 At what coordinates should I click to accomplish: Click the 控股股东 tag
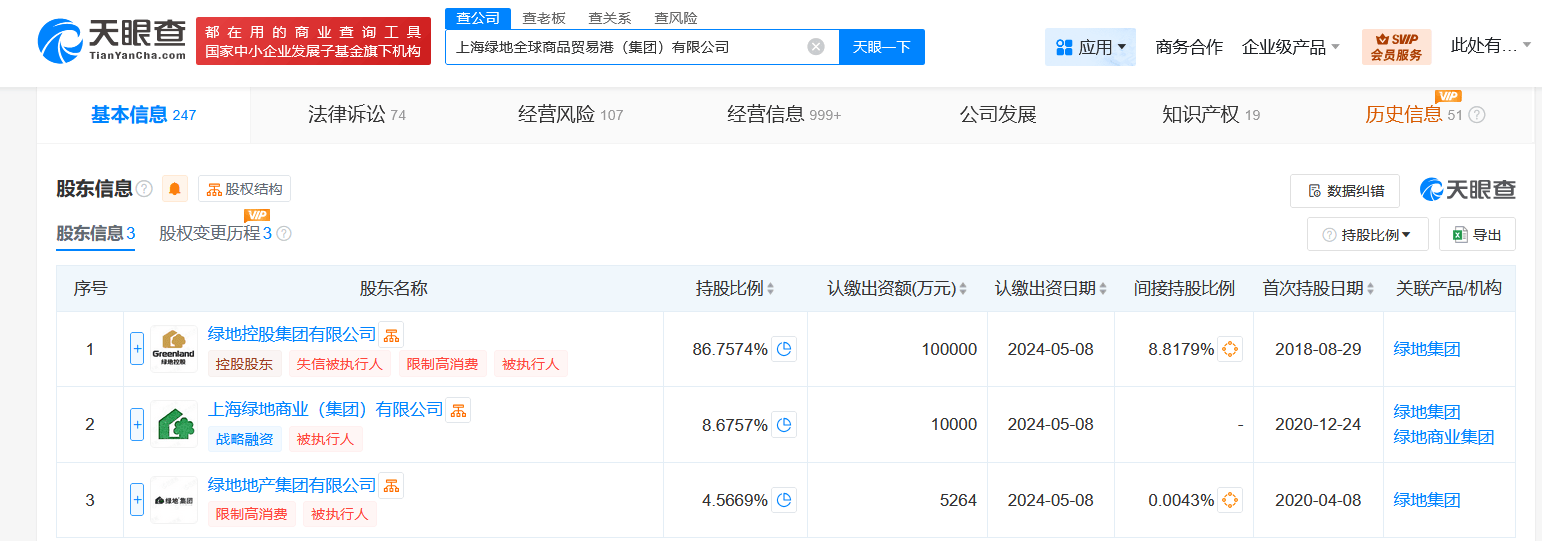(245, 364)
